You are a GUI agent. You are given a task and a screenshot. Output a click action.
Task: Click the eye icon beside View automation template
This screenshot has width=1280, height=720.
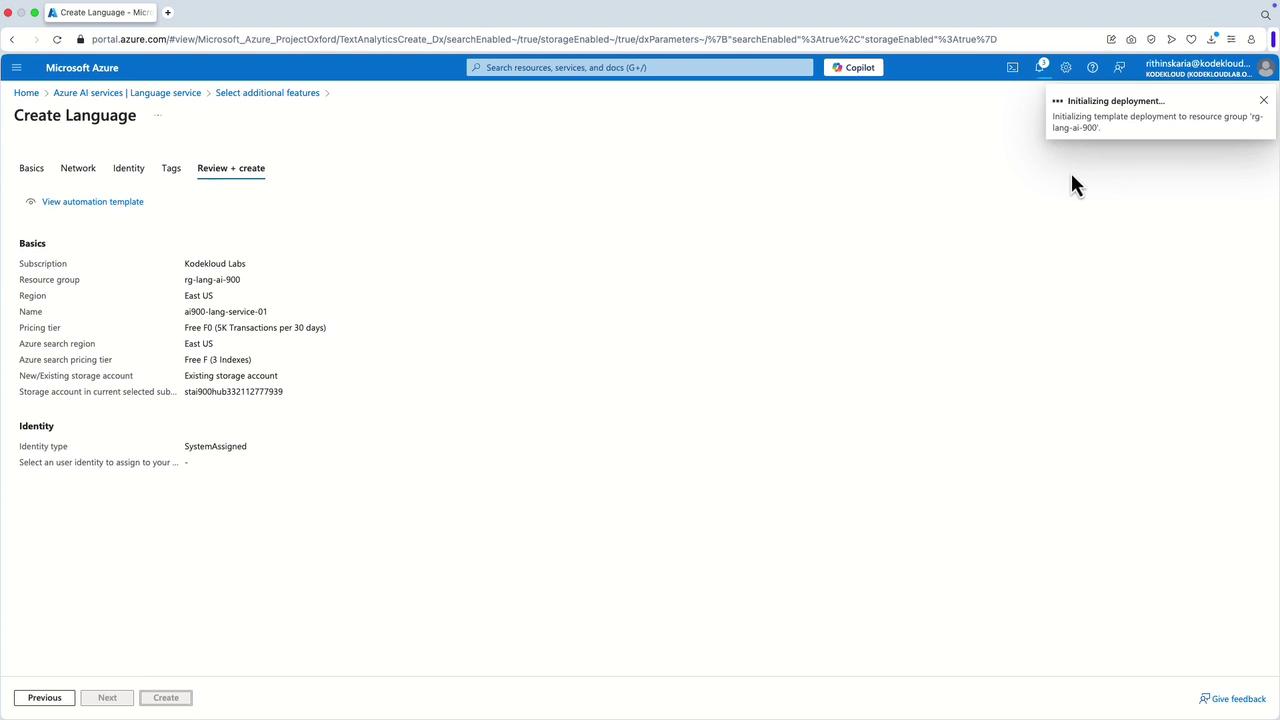31,202
